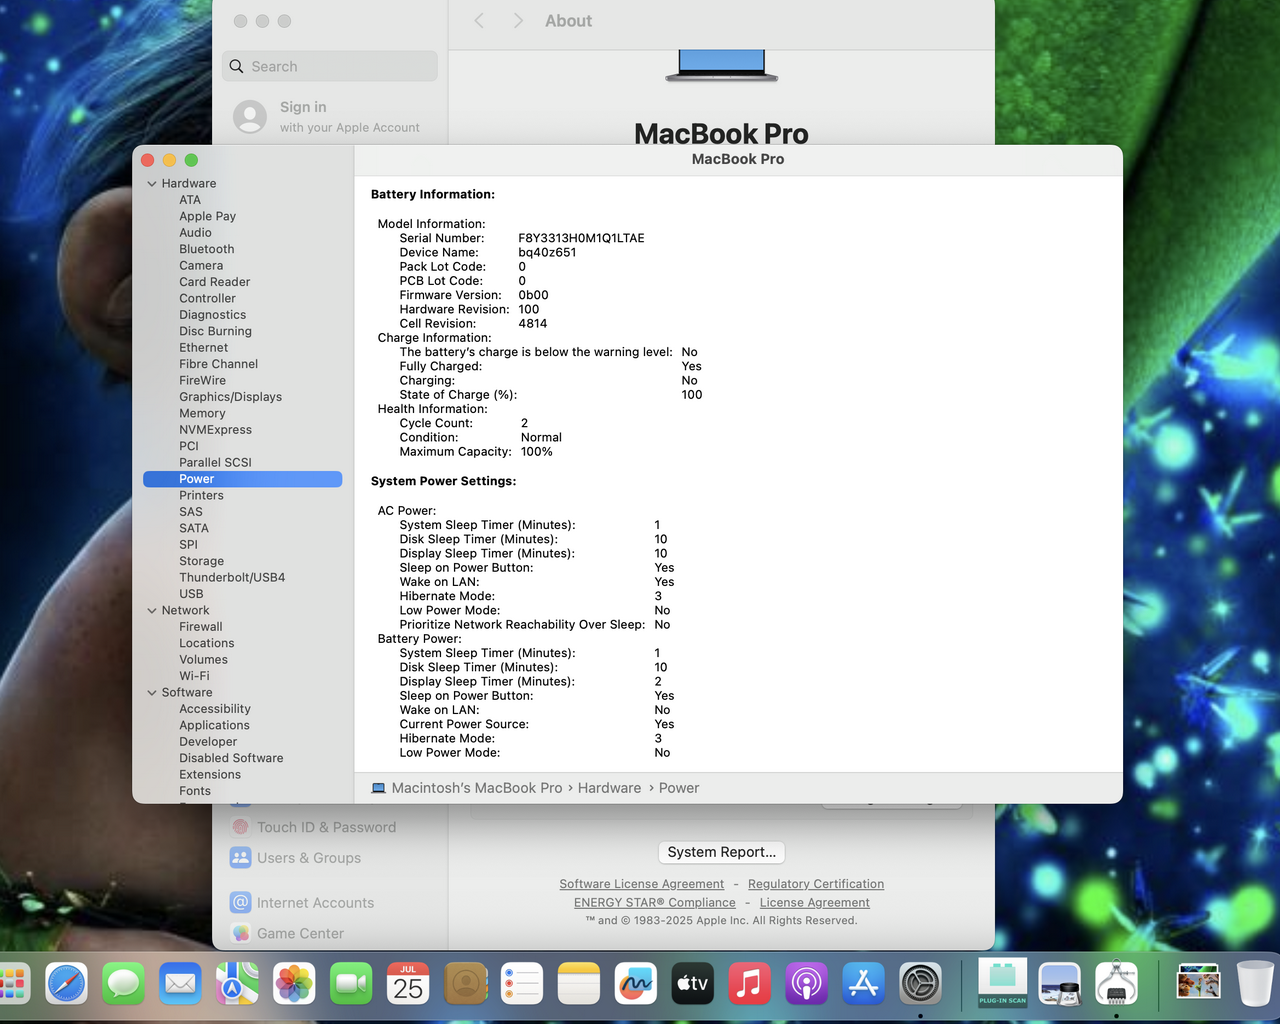Select Thunderbolt/USB4 in sidebar
Screen dimensions: 1280x1024
[x=232, y=578]
